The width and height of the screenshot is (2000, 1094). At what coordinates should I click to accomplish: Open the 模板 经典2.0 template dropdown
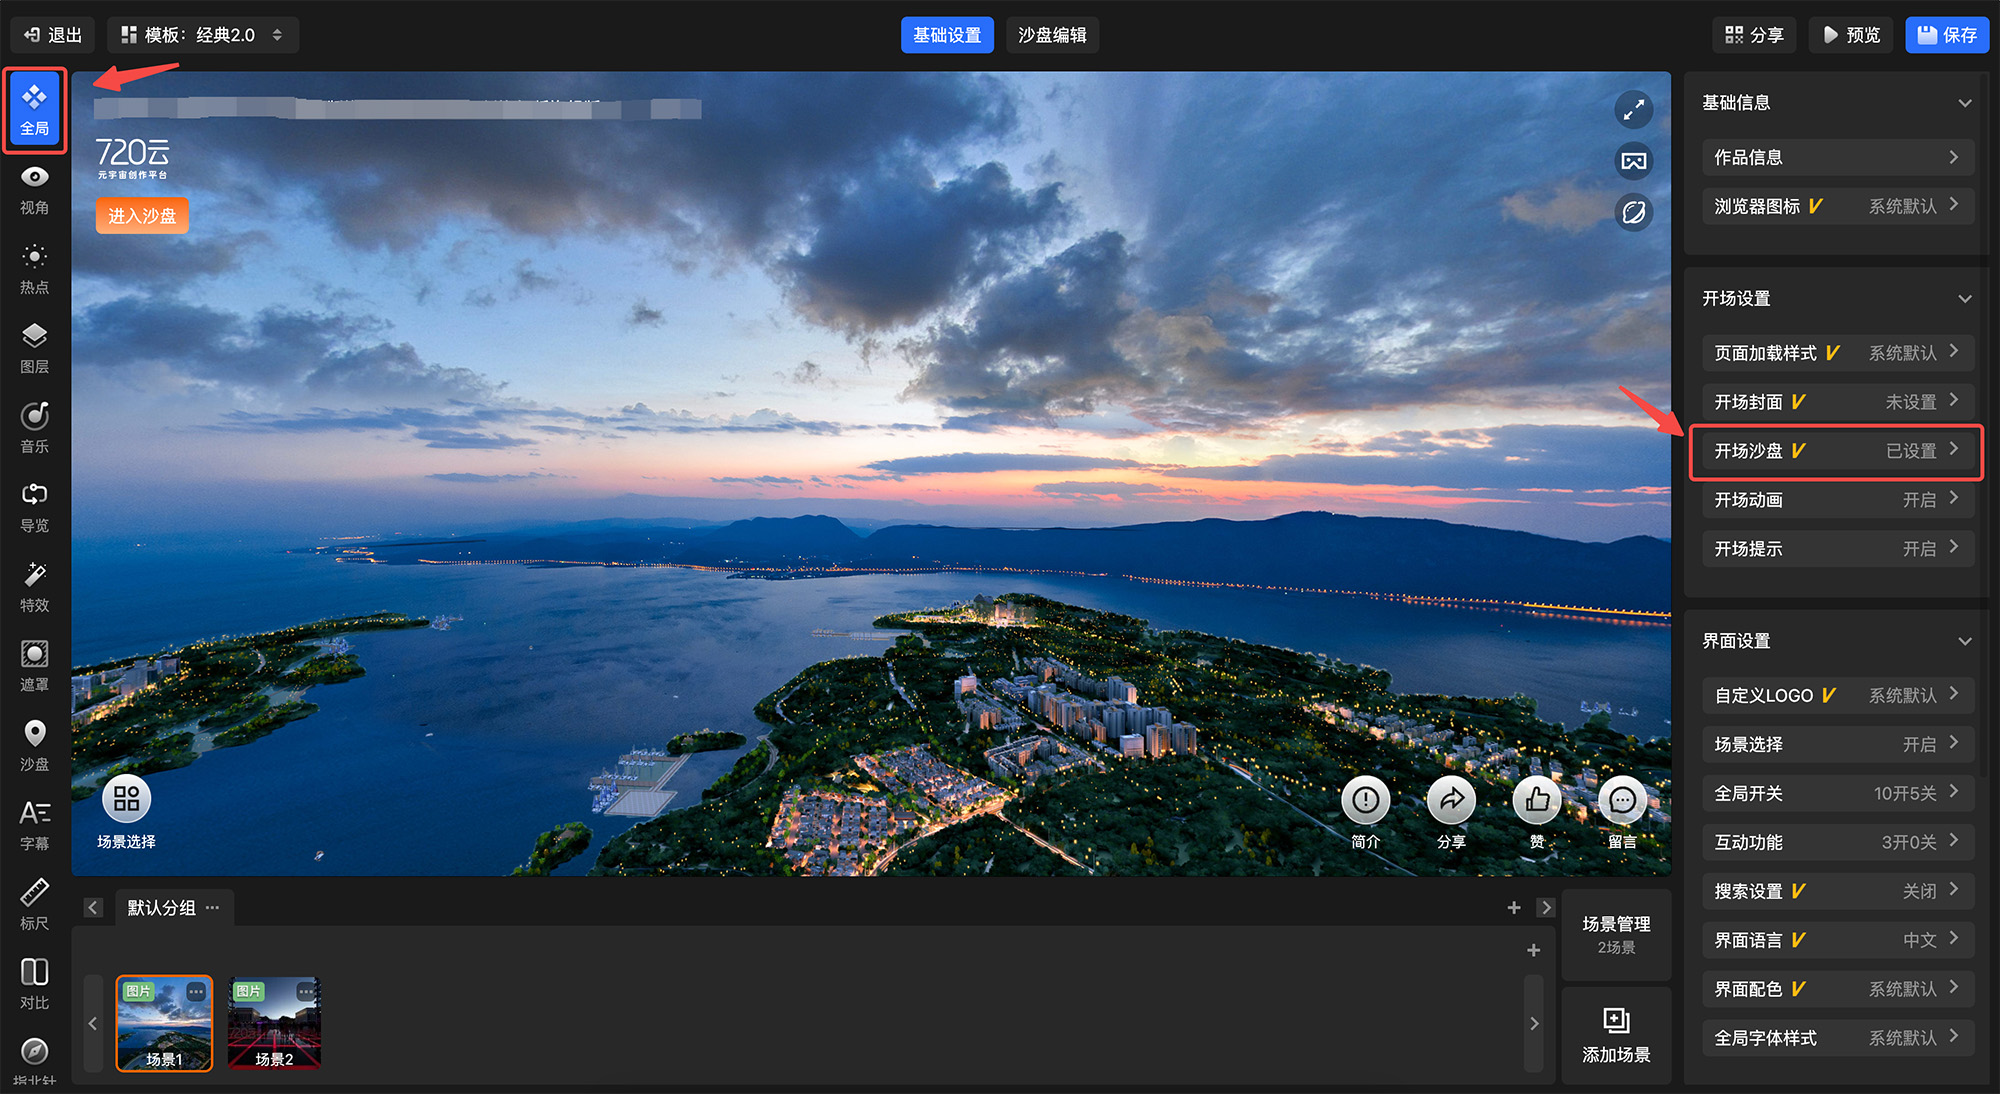[203, 35]
